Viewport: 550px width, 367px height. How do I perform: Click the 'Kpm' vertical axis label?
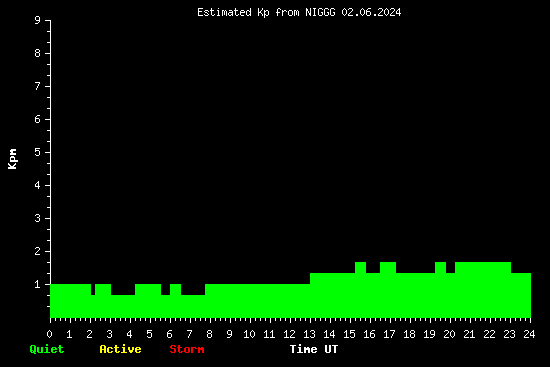click(13, 159)
